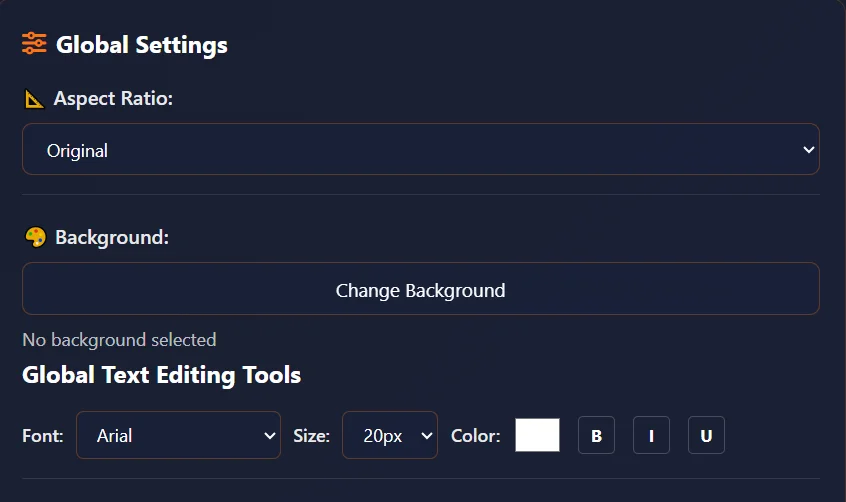Click the Background palette icon
Screen dimensions: 846x502
click(35, 237)
